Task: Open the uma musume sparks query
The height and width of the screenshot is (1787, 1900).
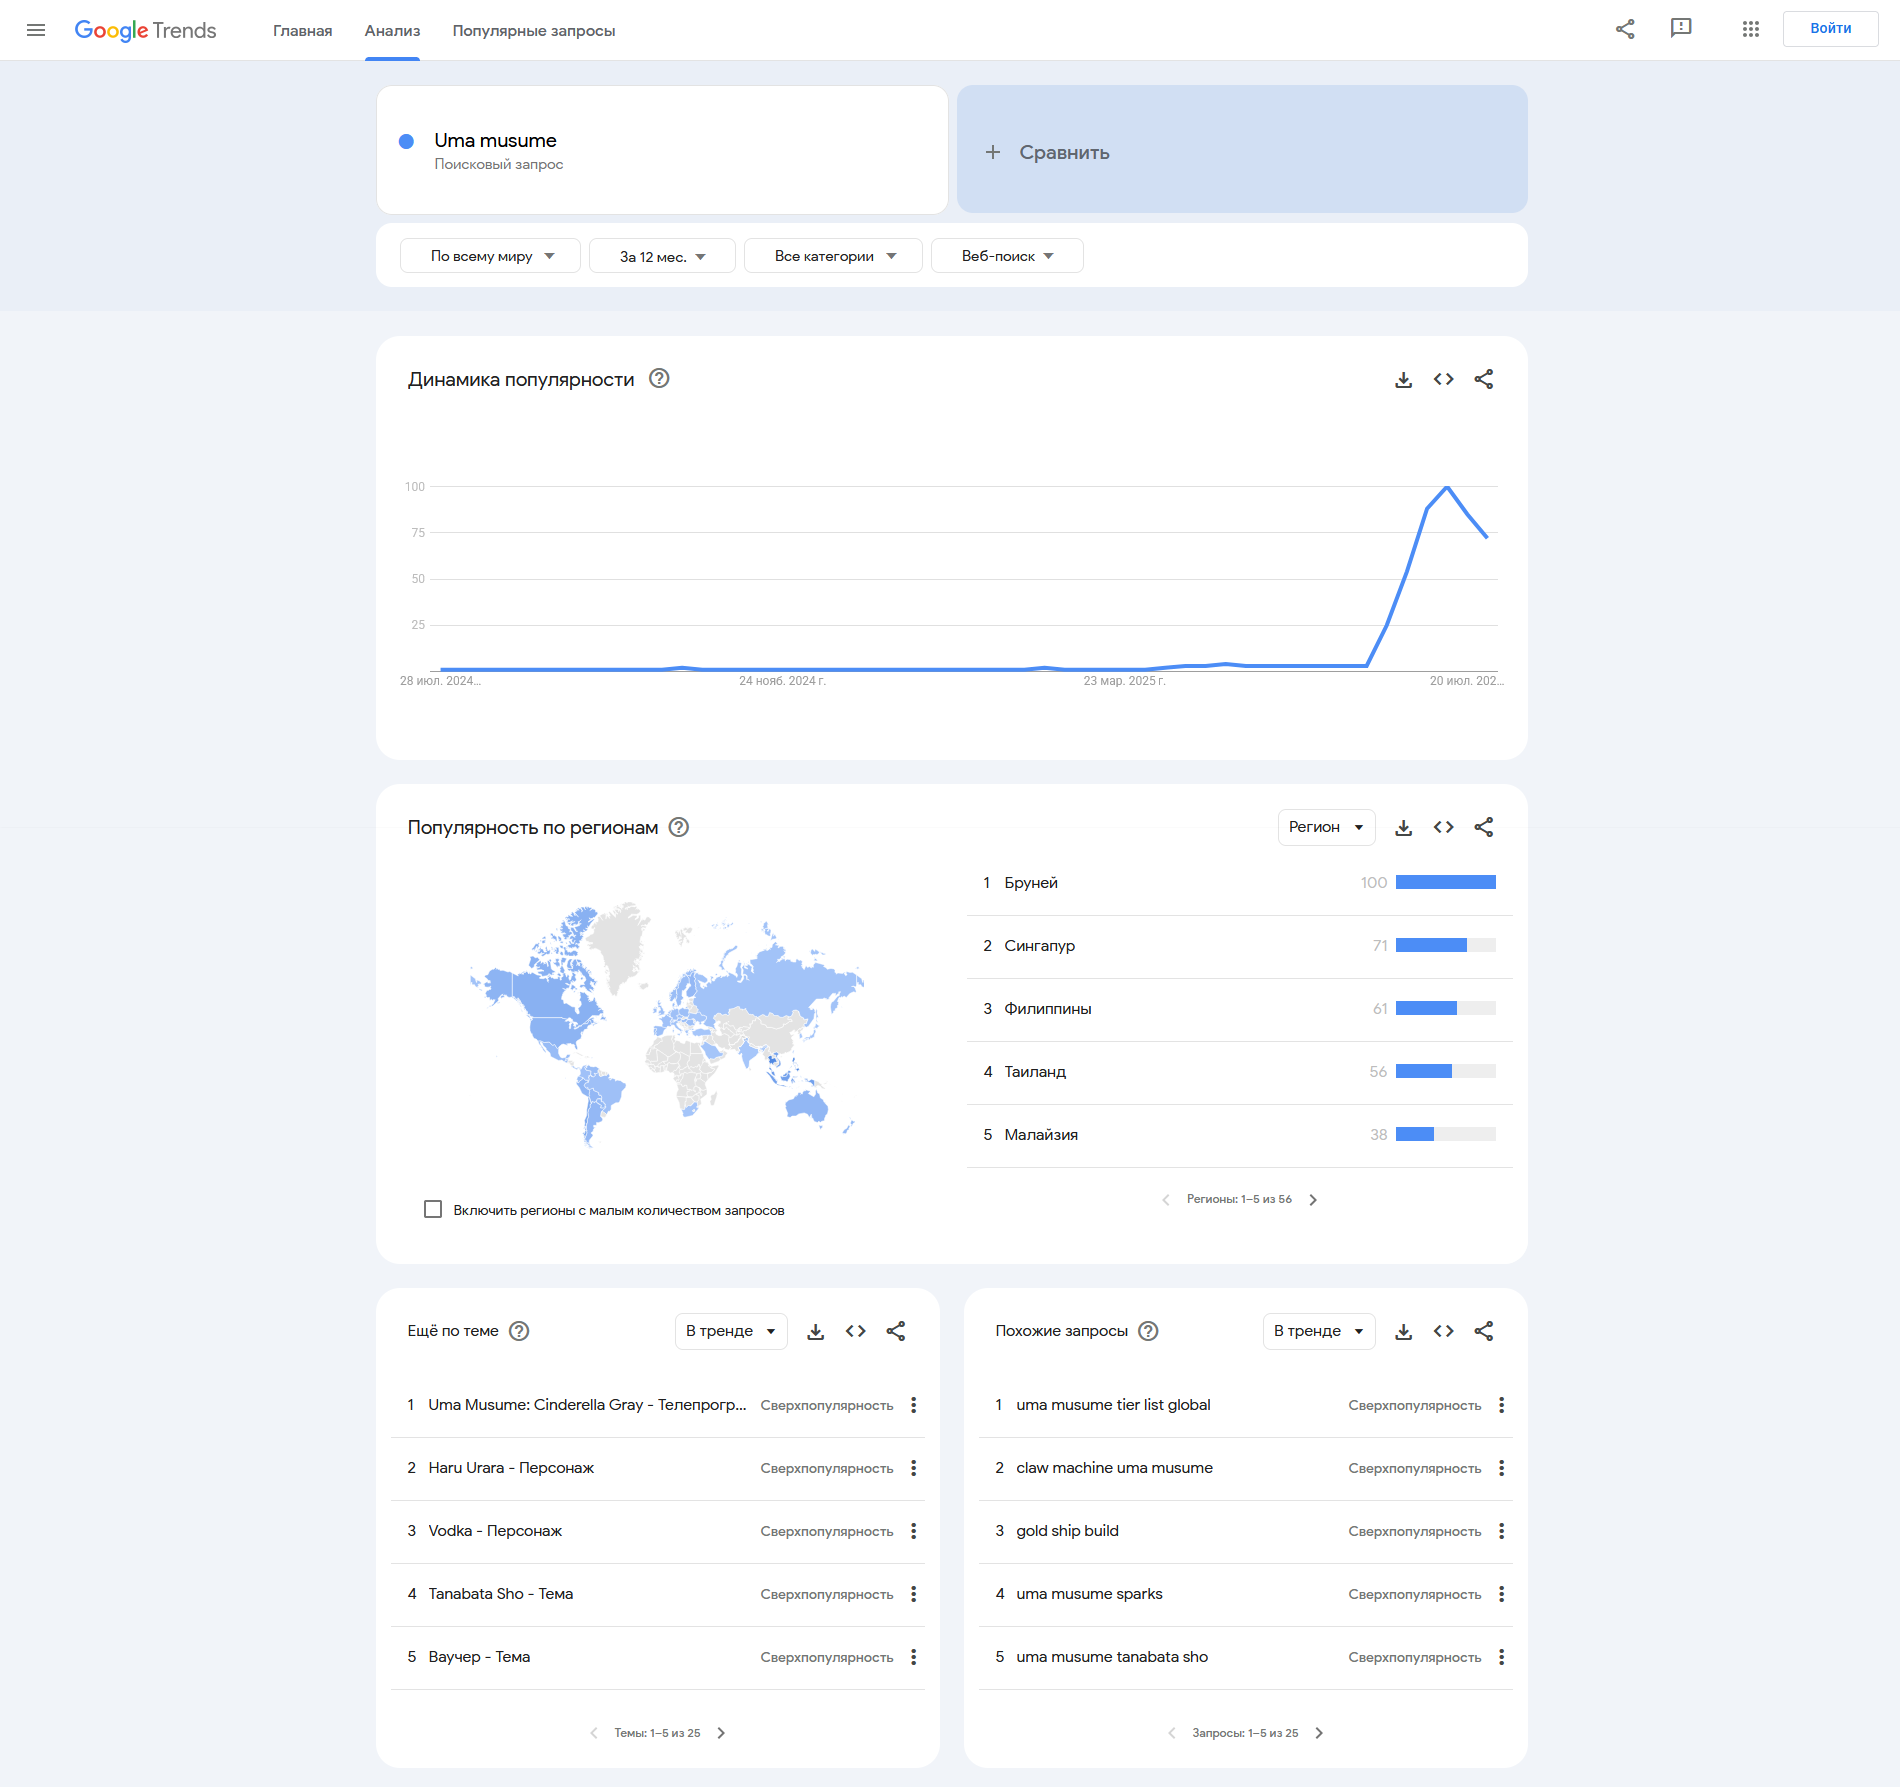Action: point(1089,1594)
